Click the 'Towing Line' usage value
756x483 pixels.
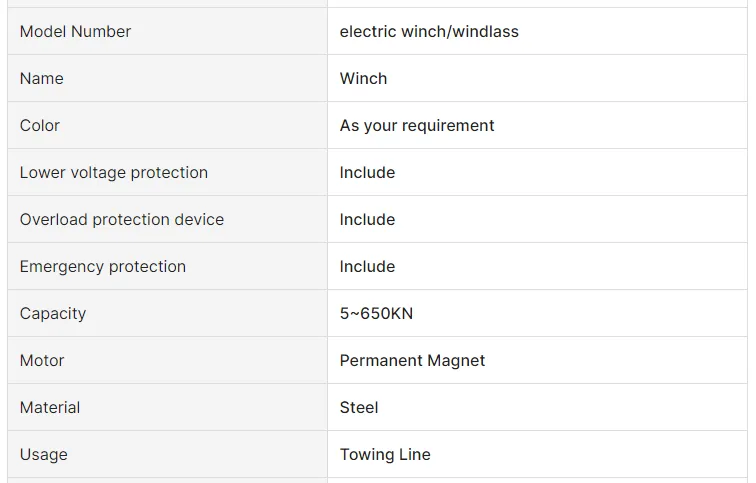tap(385, 455)
